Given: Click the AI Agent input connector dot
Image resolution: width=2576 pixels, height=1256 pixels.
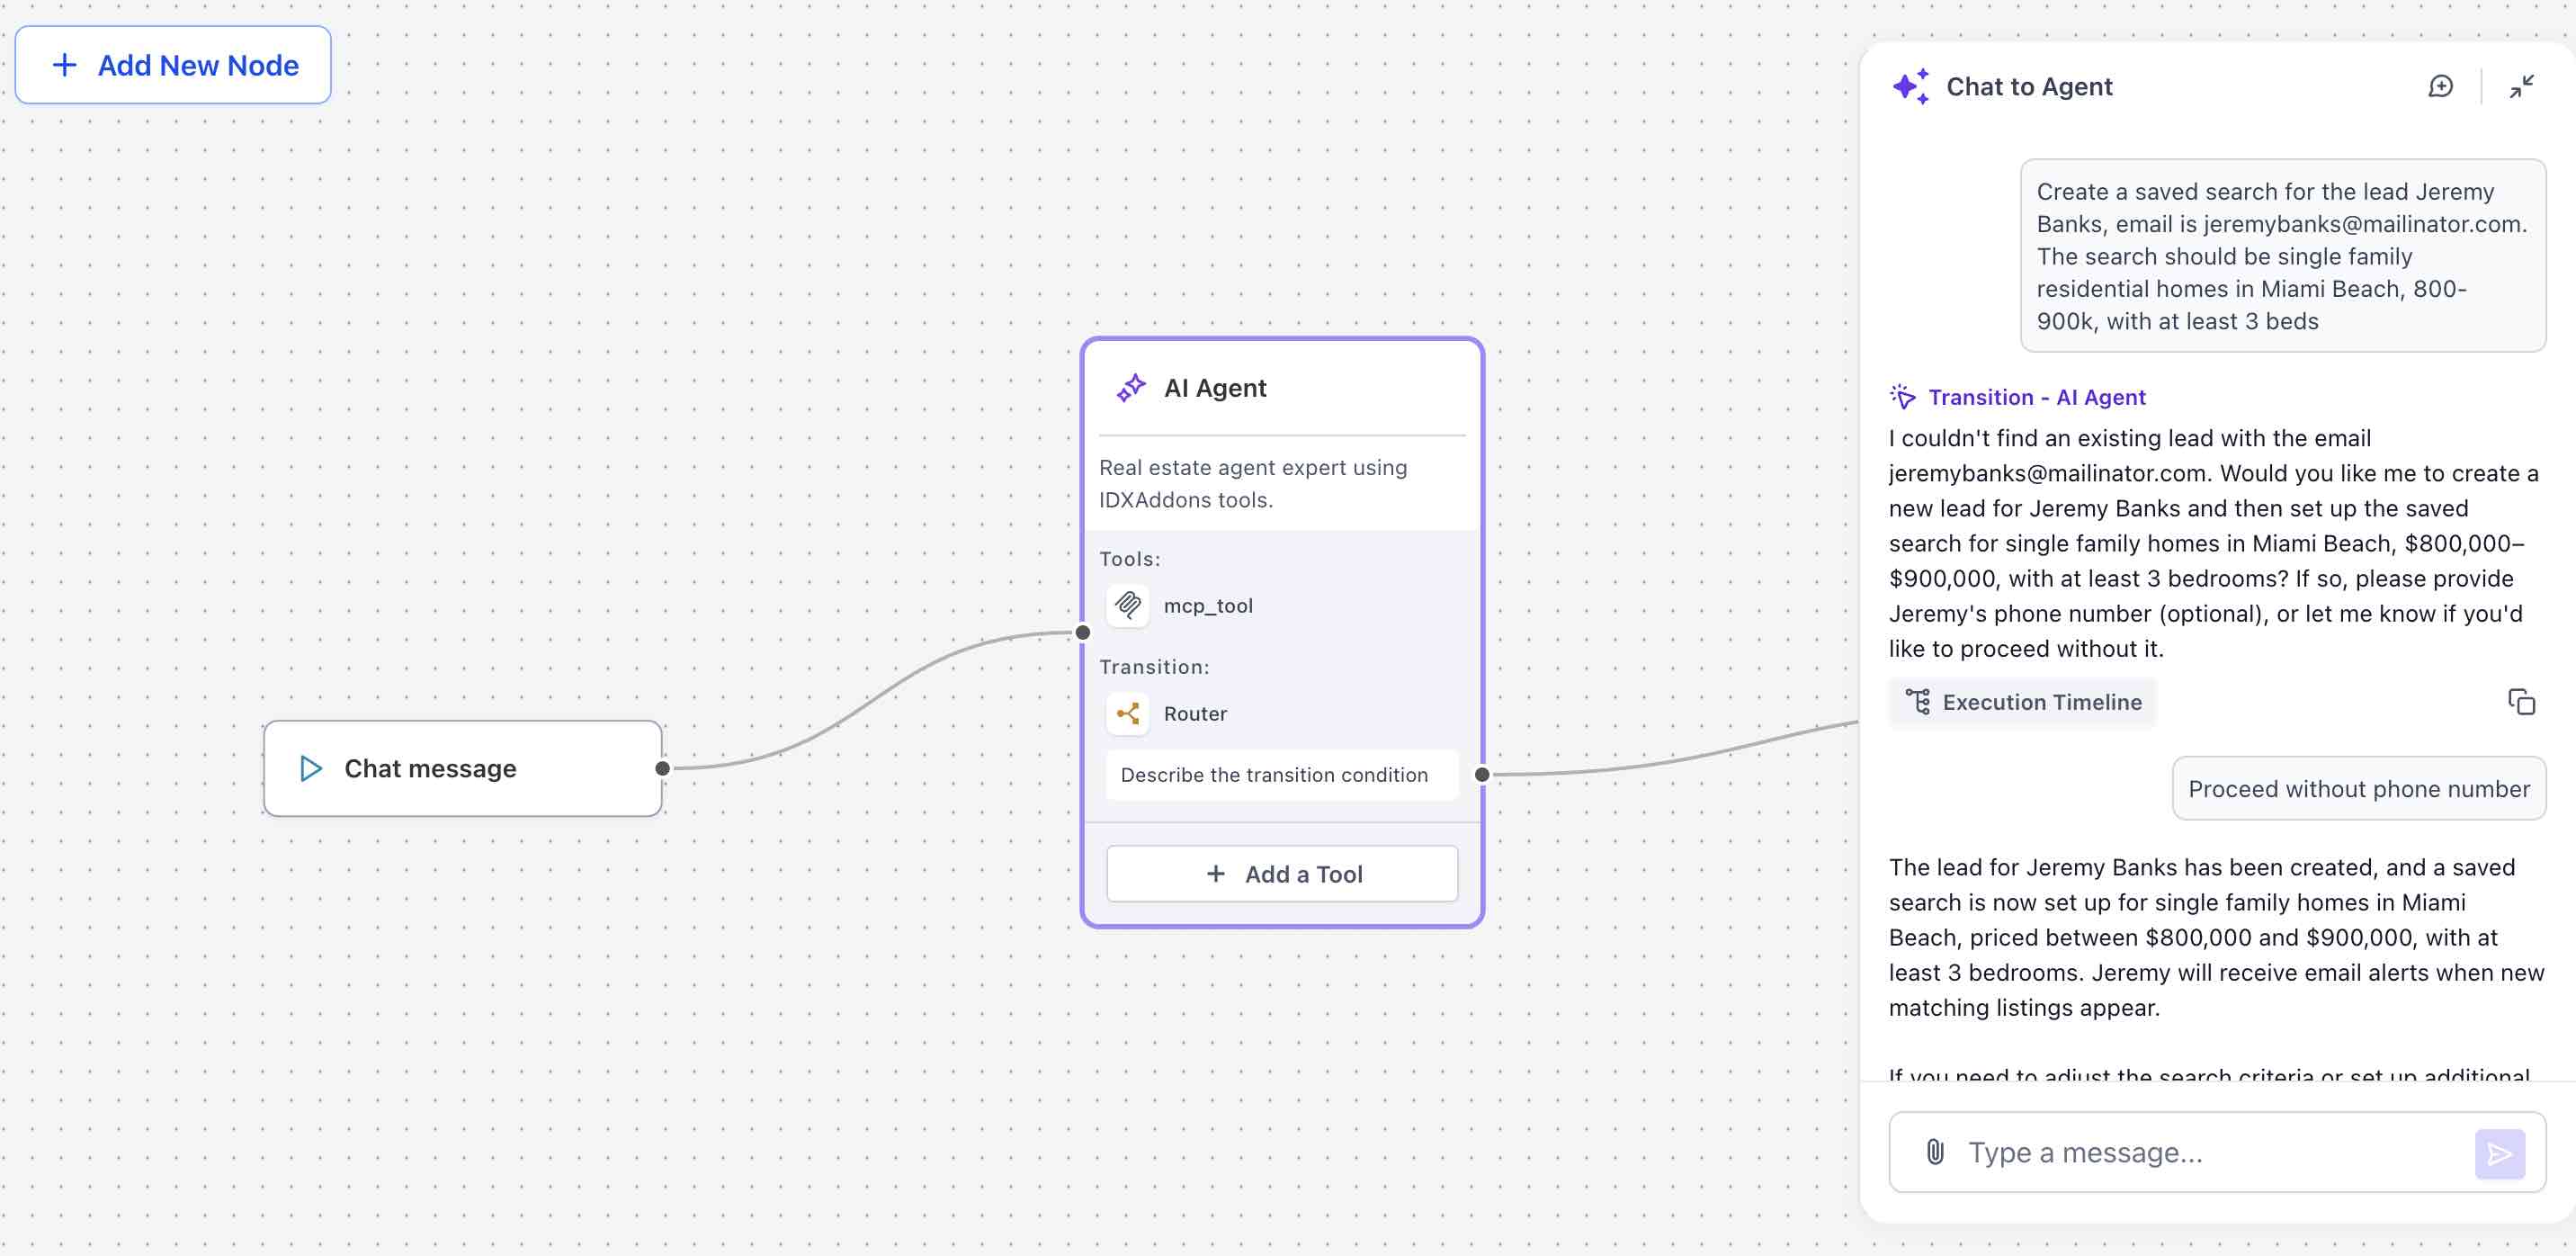Looking at the screenshot, I should pyautogui.click(x=1083, y=632).
